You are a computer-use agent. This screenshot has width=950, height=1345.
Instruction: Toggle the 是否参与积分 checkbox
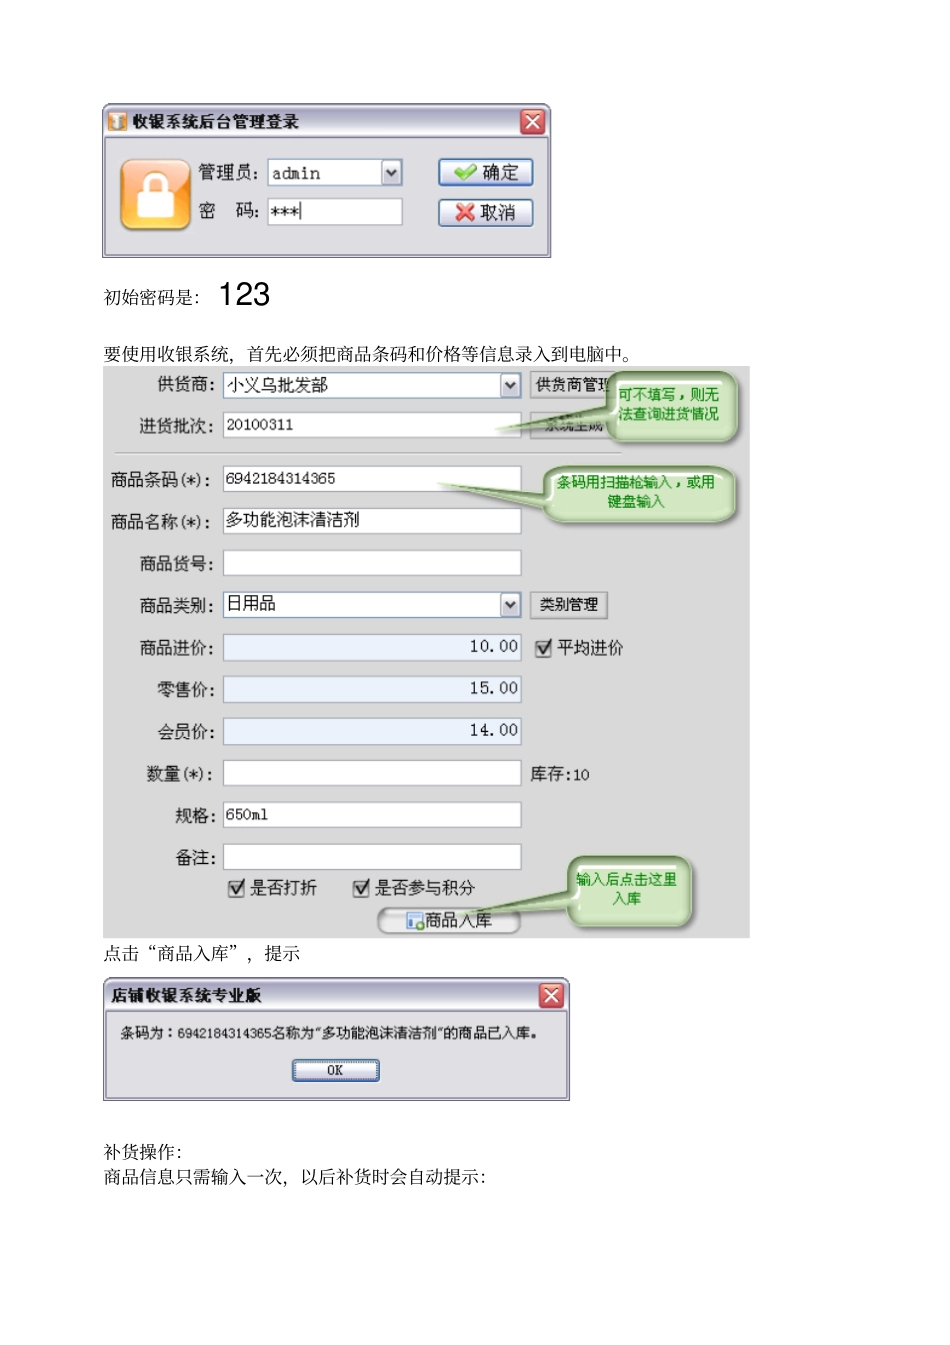[361, 888]
